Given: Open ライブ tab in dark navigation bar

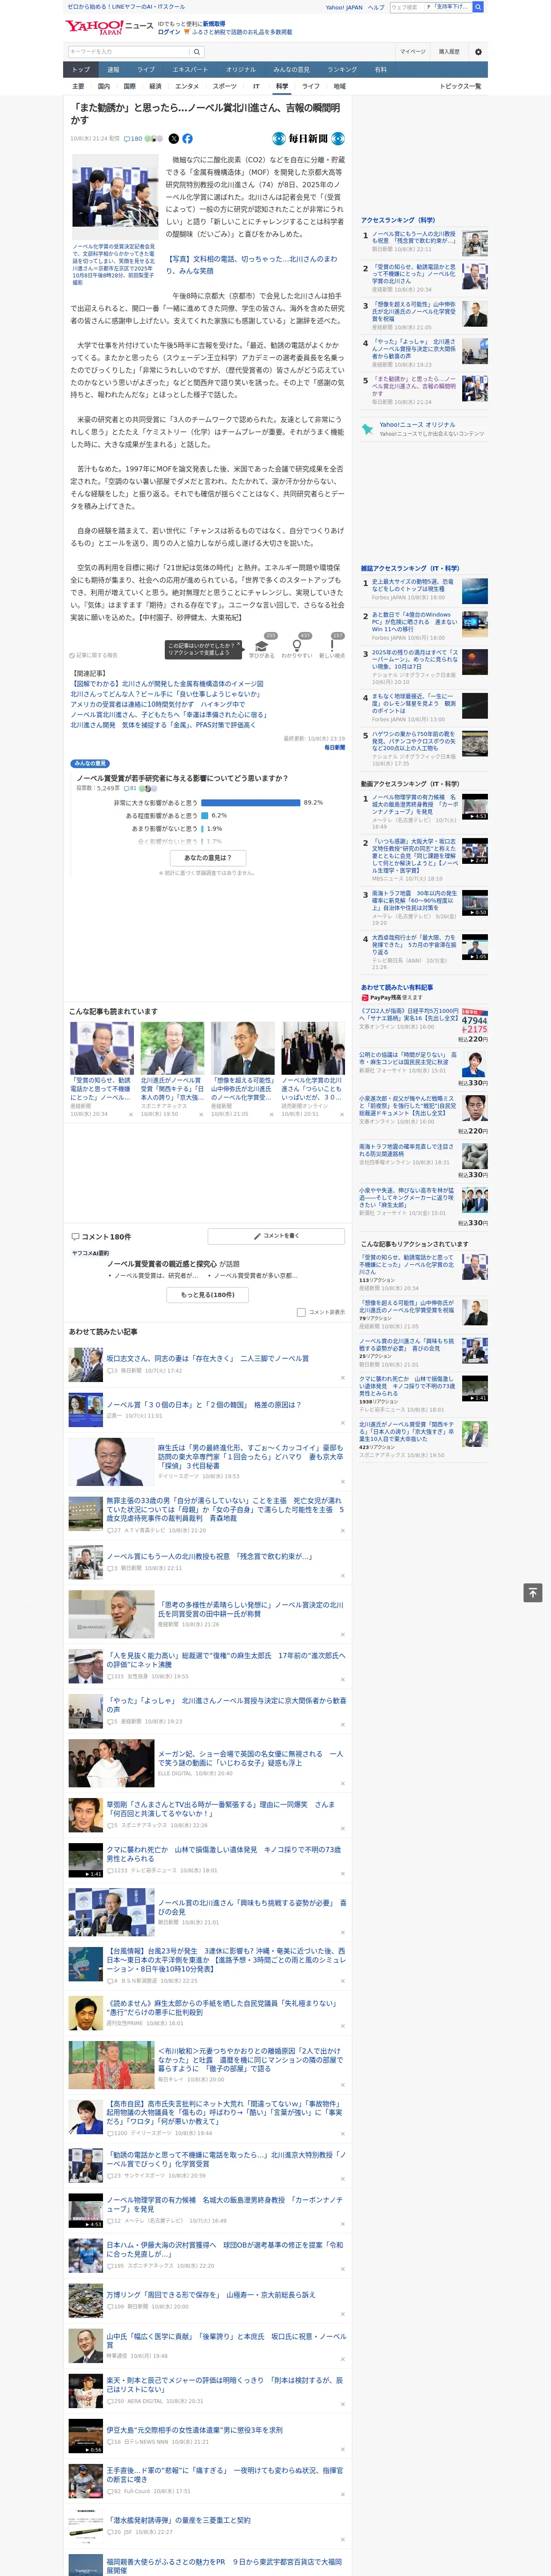Looking at the screenshot, I should (146, 70).
